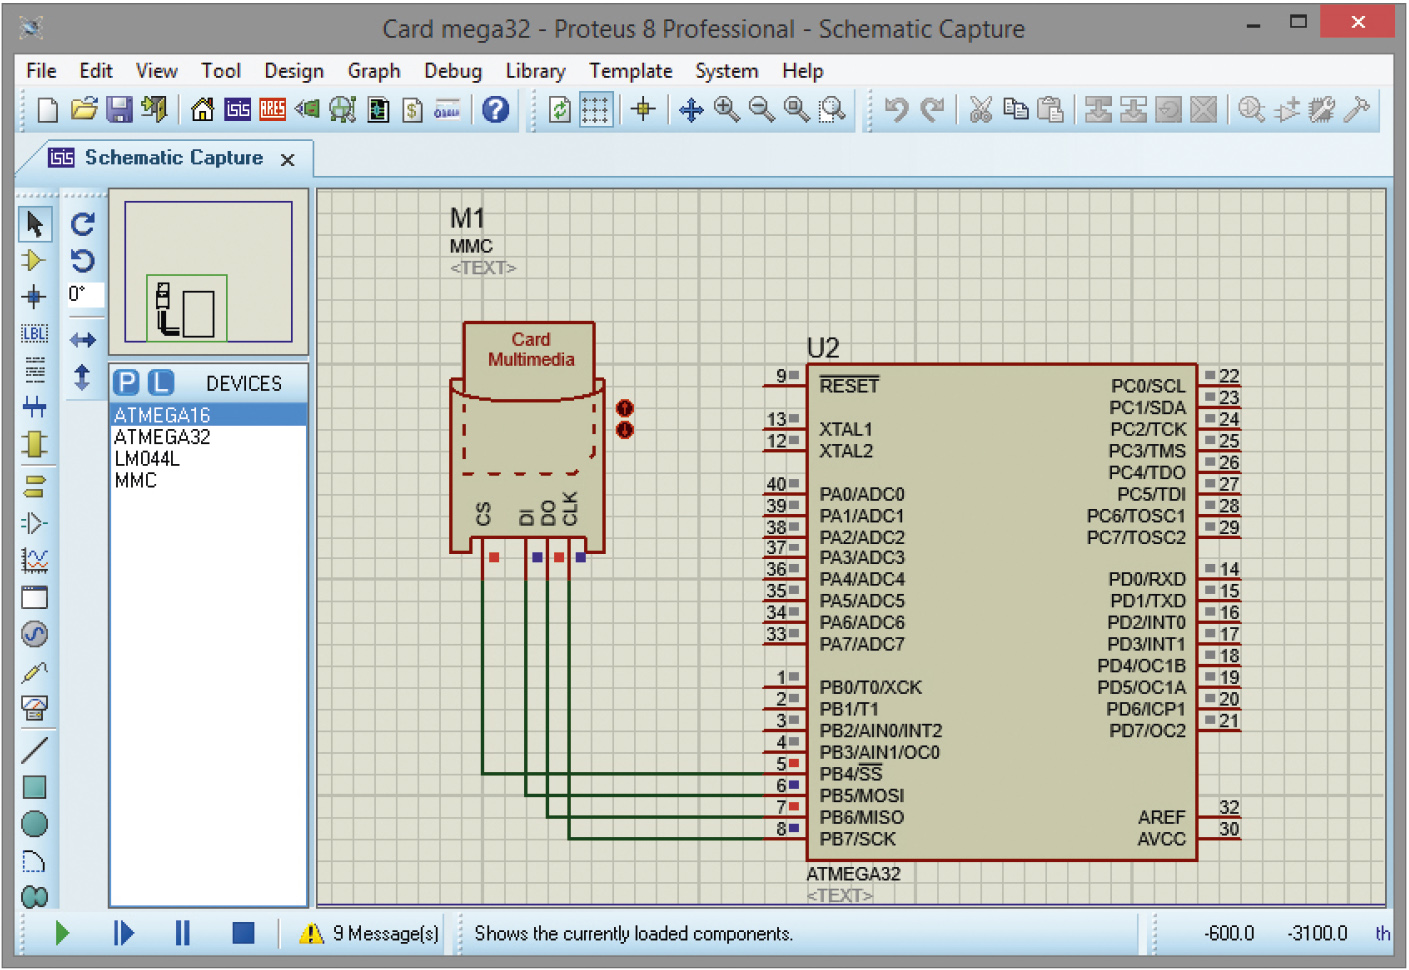Open the Bill of Materials icon
The height and width of the screenshot is (970, 1409).
click(x=412, y=109)
